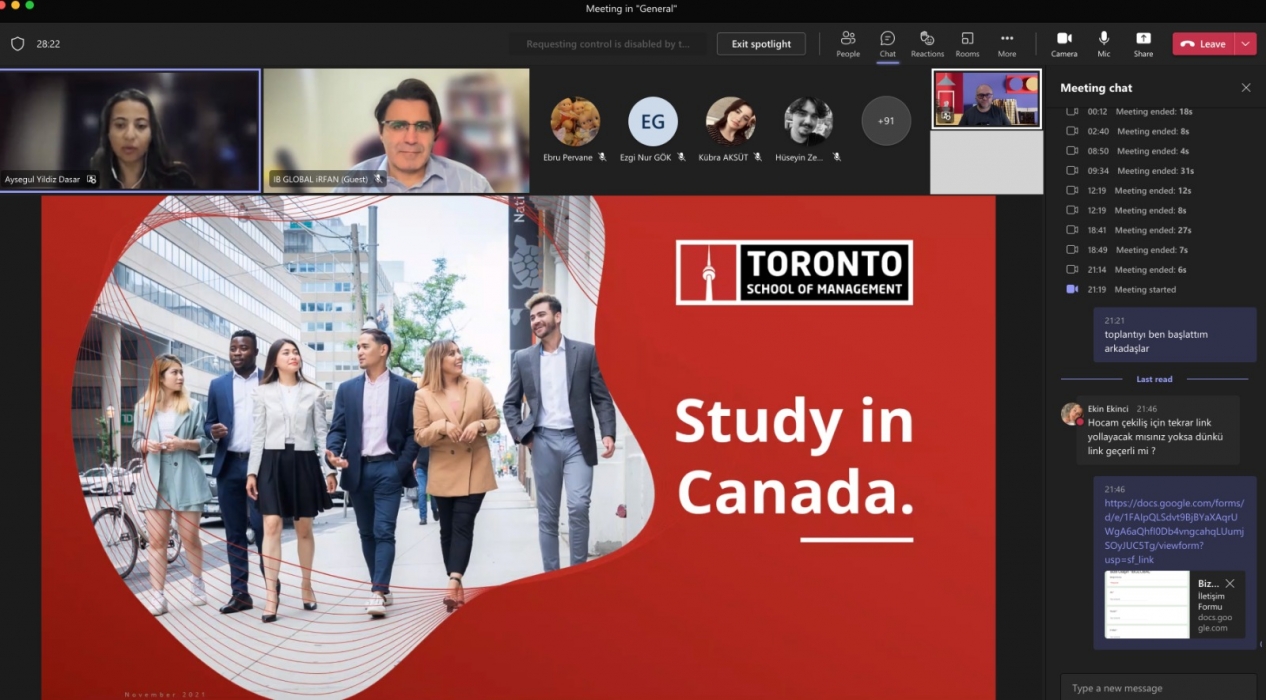
Task: Select Ezgi Nur GÖK avatar
Action: [653, 121]
